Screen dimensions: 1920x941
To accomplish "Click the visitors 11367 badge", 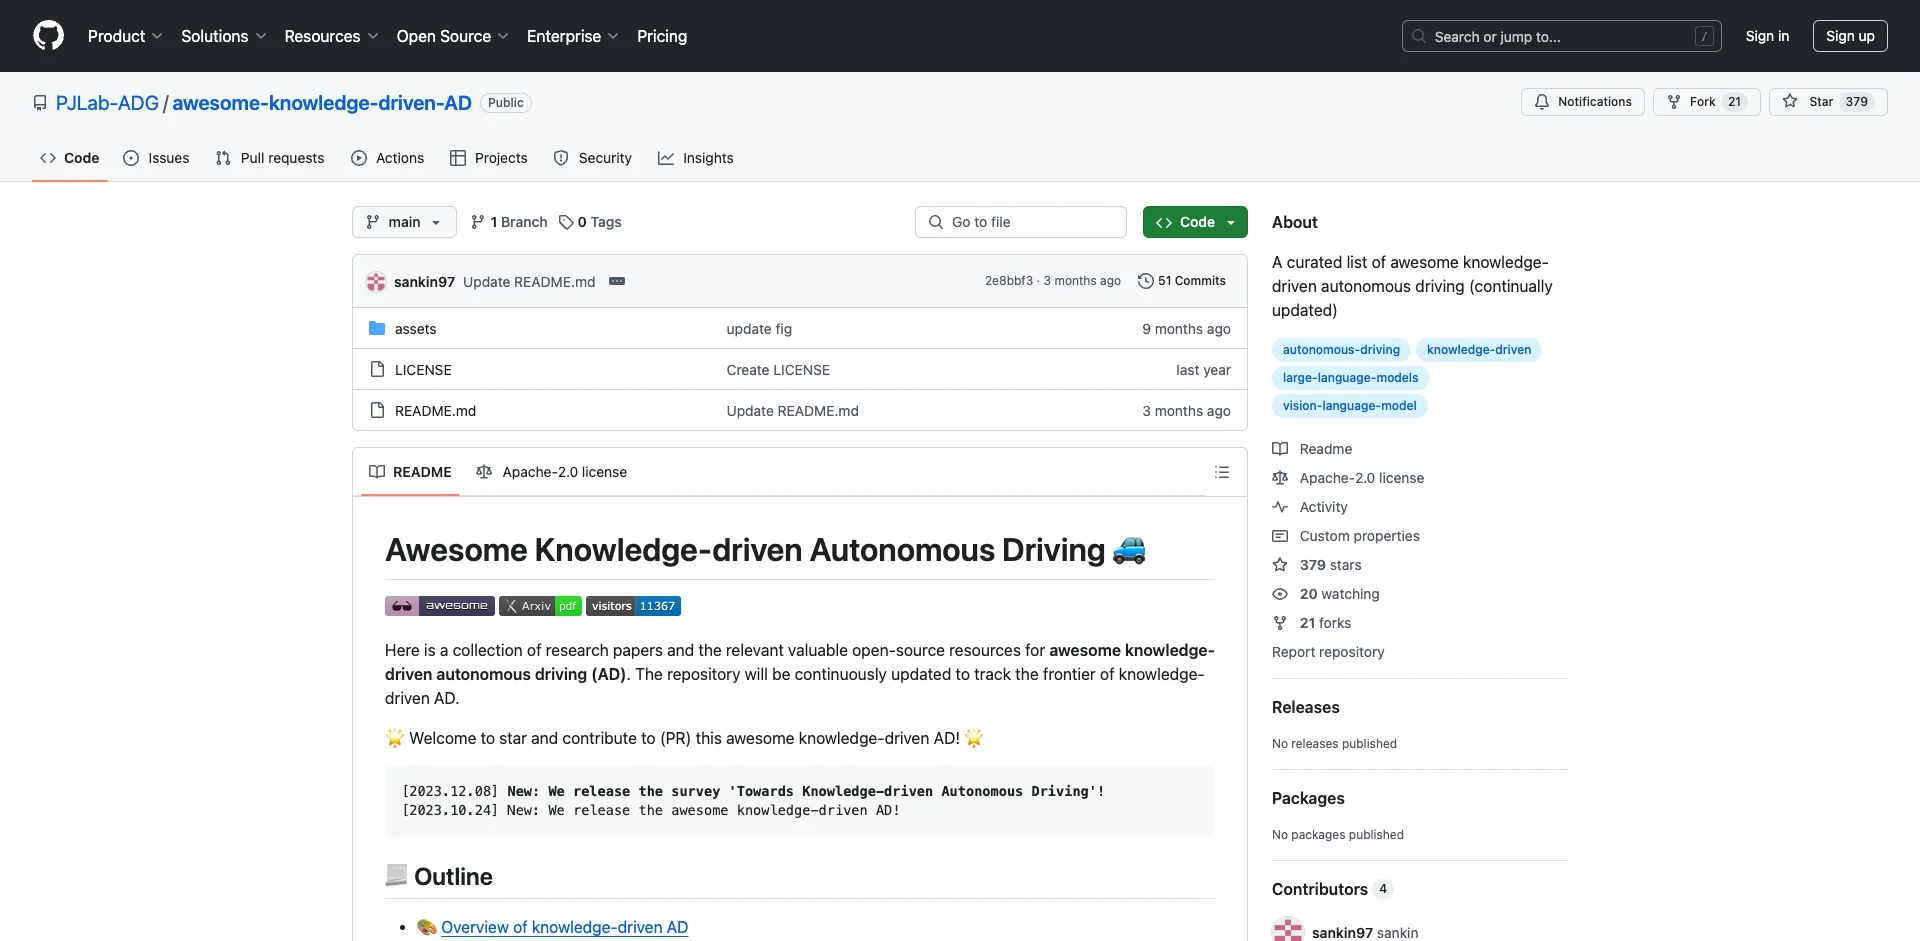I will 634,606.
